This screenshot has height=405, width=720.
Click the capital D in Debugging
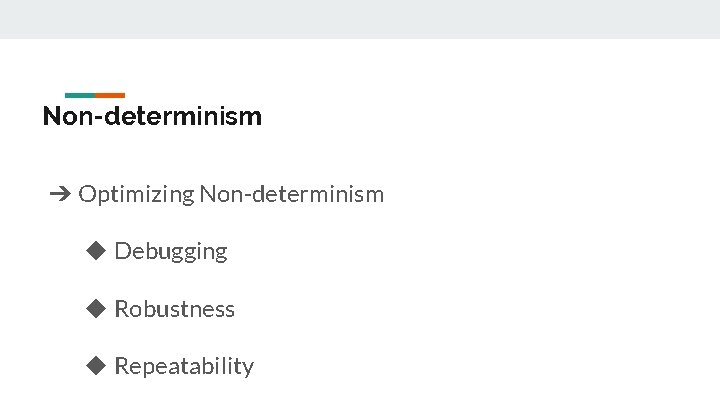point(122,251)
